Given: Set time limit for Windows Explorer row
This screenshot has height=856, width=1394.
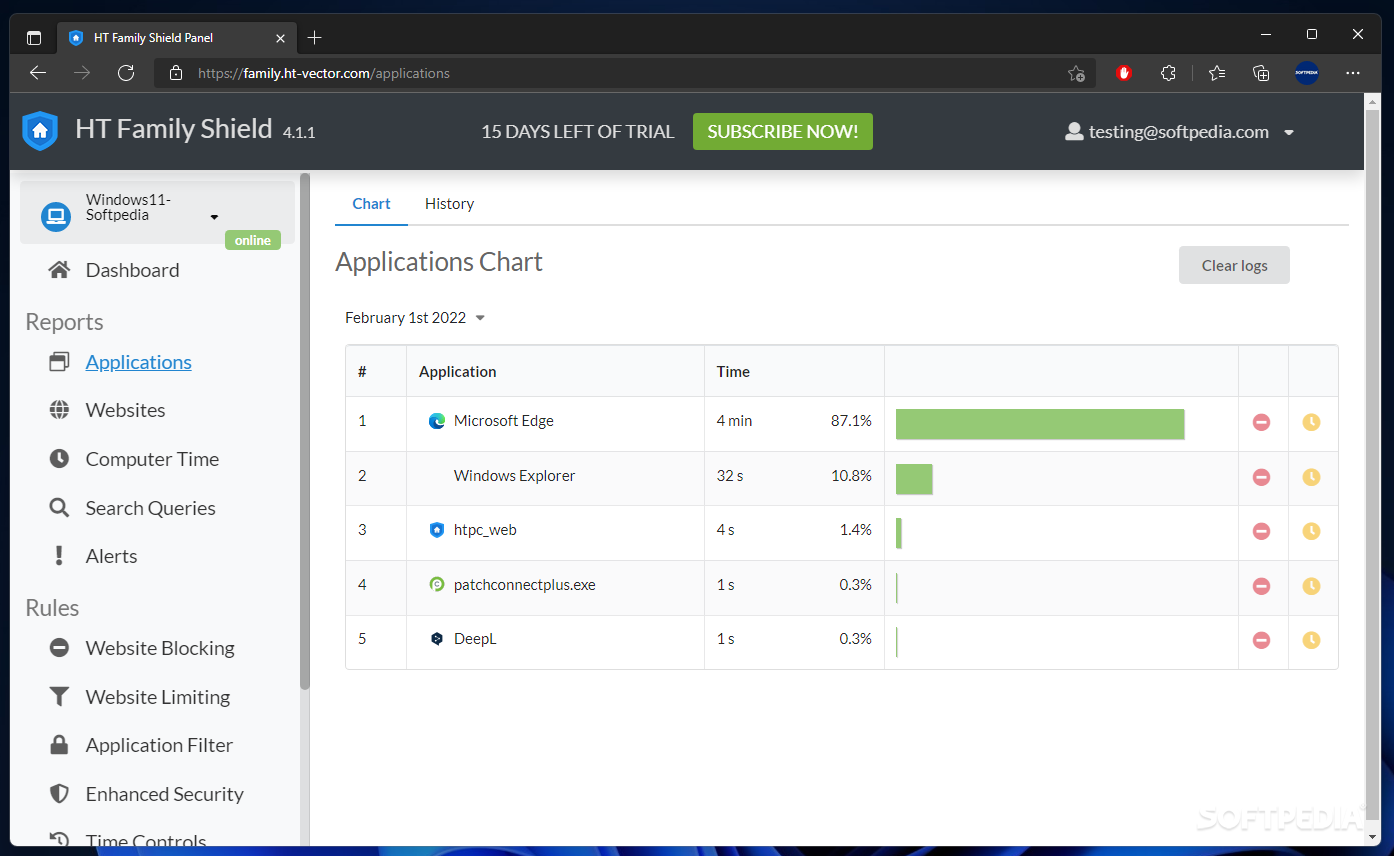Looking at the screenshot, I should 1311,477.
